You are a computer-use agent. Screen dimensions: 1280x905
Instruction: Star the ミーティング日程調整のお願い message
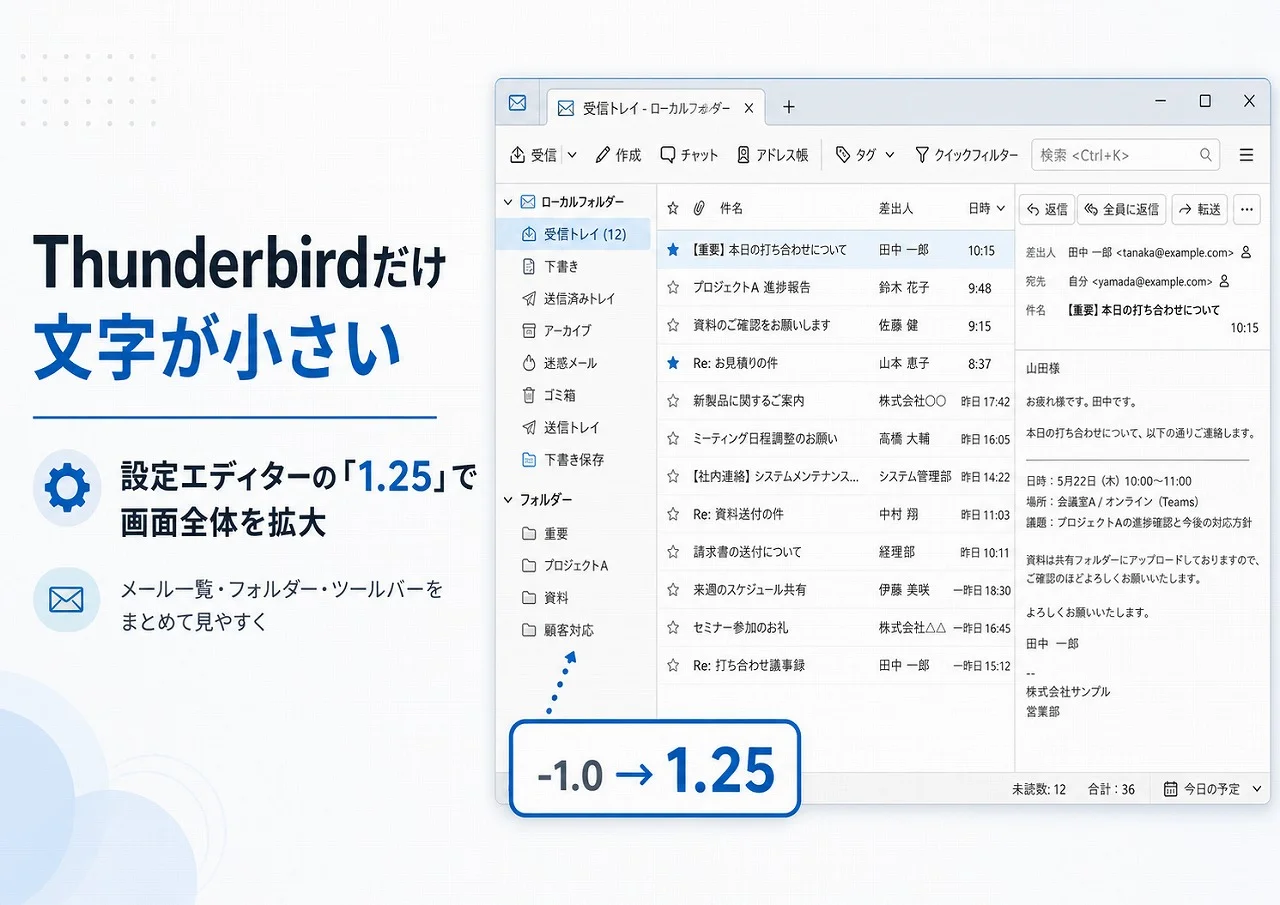(x=673, y=439)
